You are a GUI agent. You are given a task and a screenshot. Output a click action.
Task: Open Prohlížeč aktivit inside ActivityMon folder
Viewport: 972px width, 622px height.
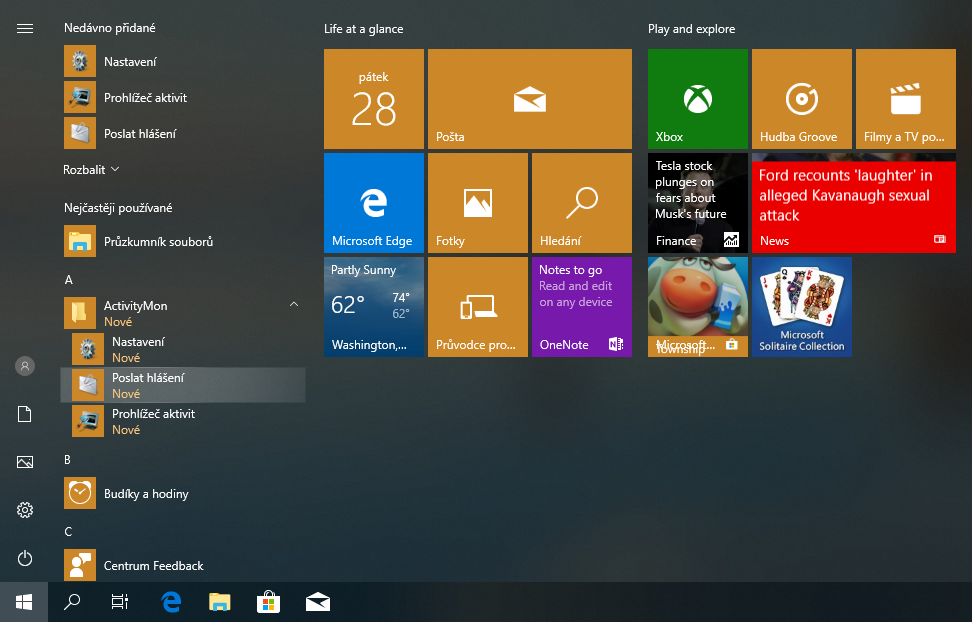point(183,421)
